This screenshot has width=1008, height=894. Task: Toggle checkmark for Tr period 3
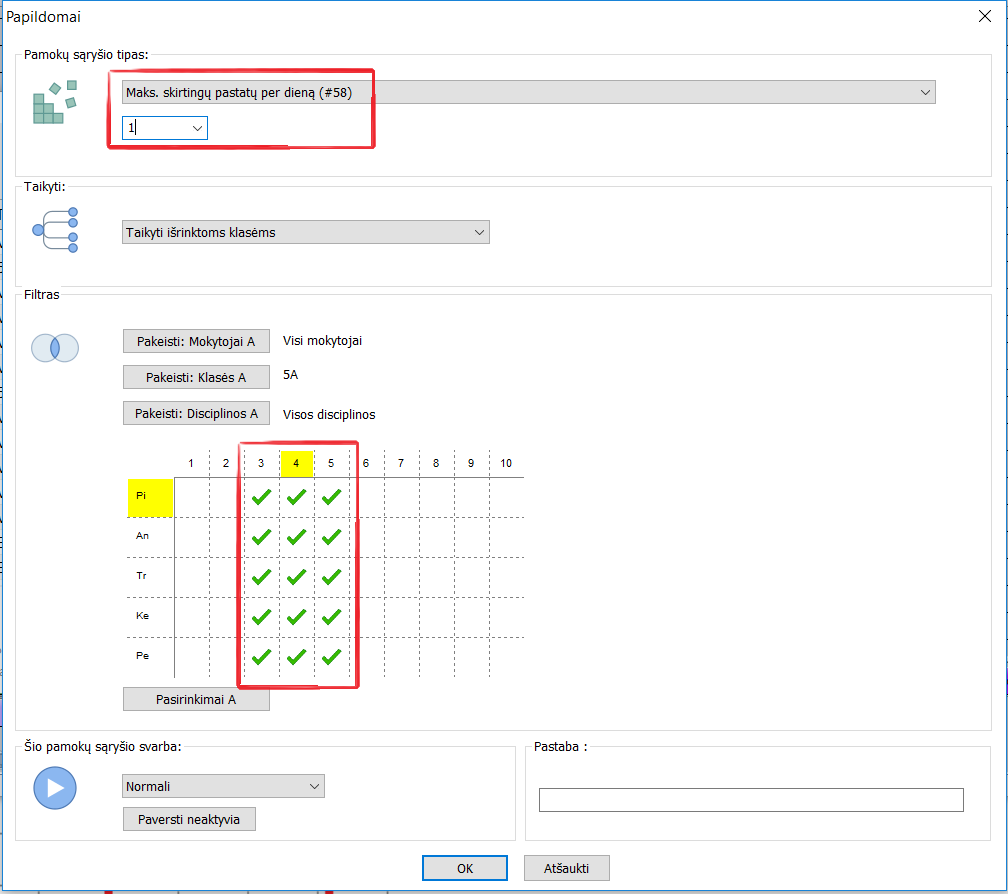pos(262,577)
